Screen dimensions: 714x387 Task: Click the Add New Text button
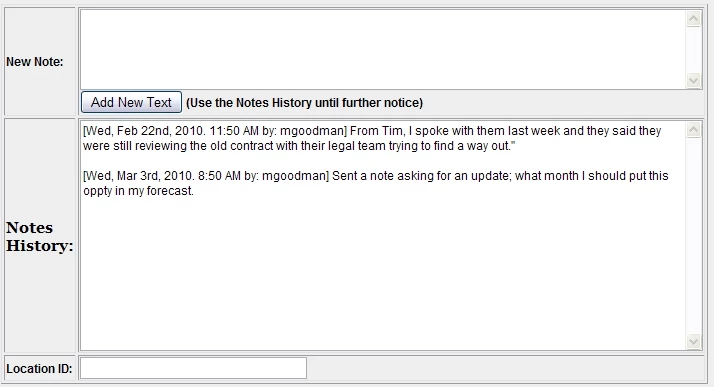(131, 102)
